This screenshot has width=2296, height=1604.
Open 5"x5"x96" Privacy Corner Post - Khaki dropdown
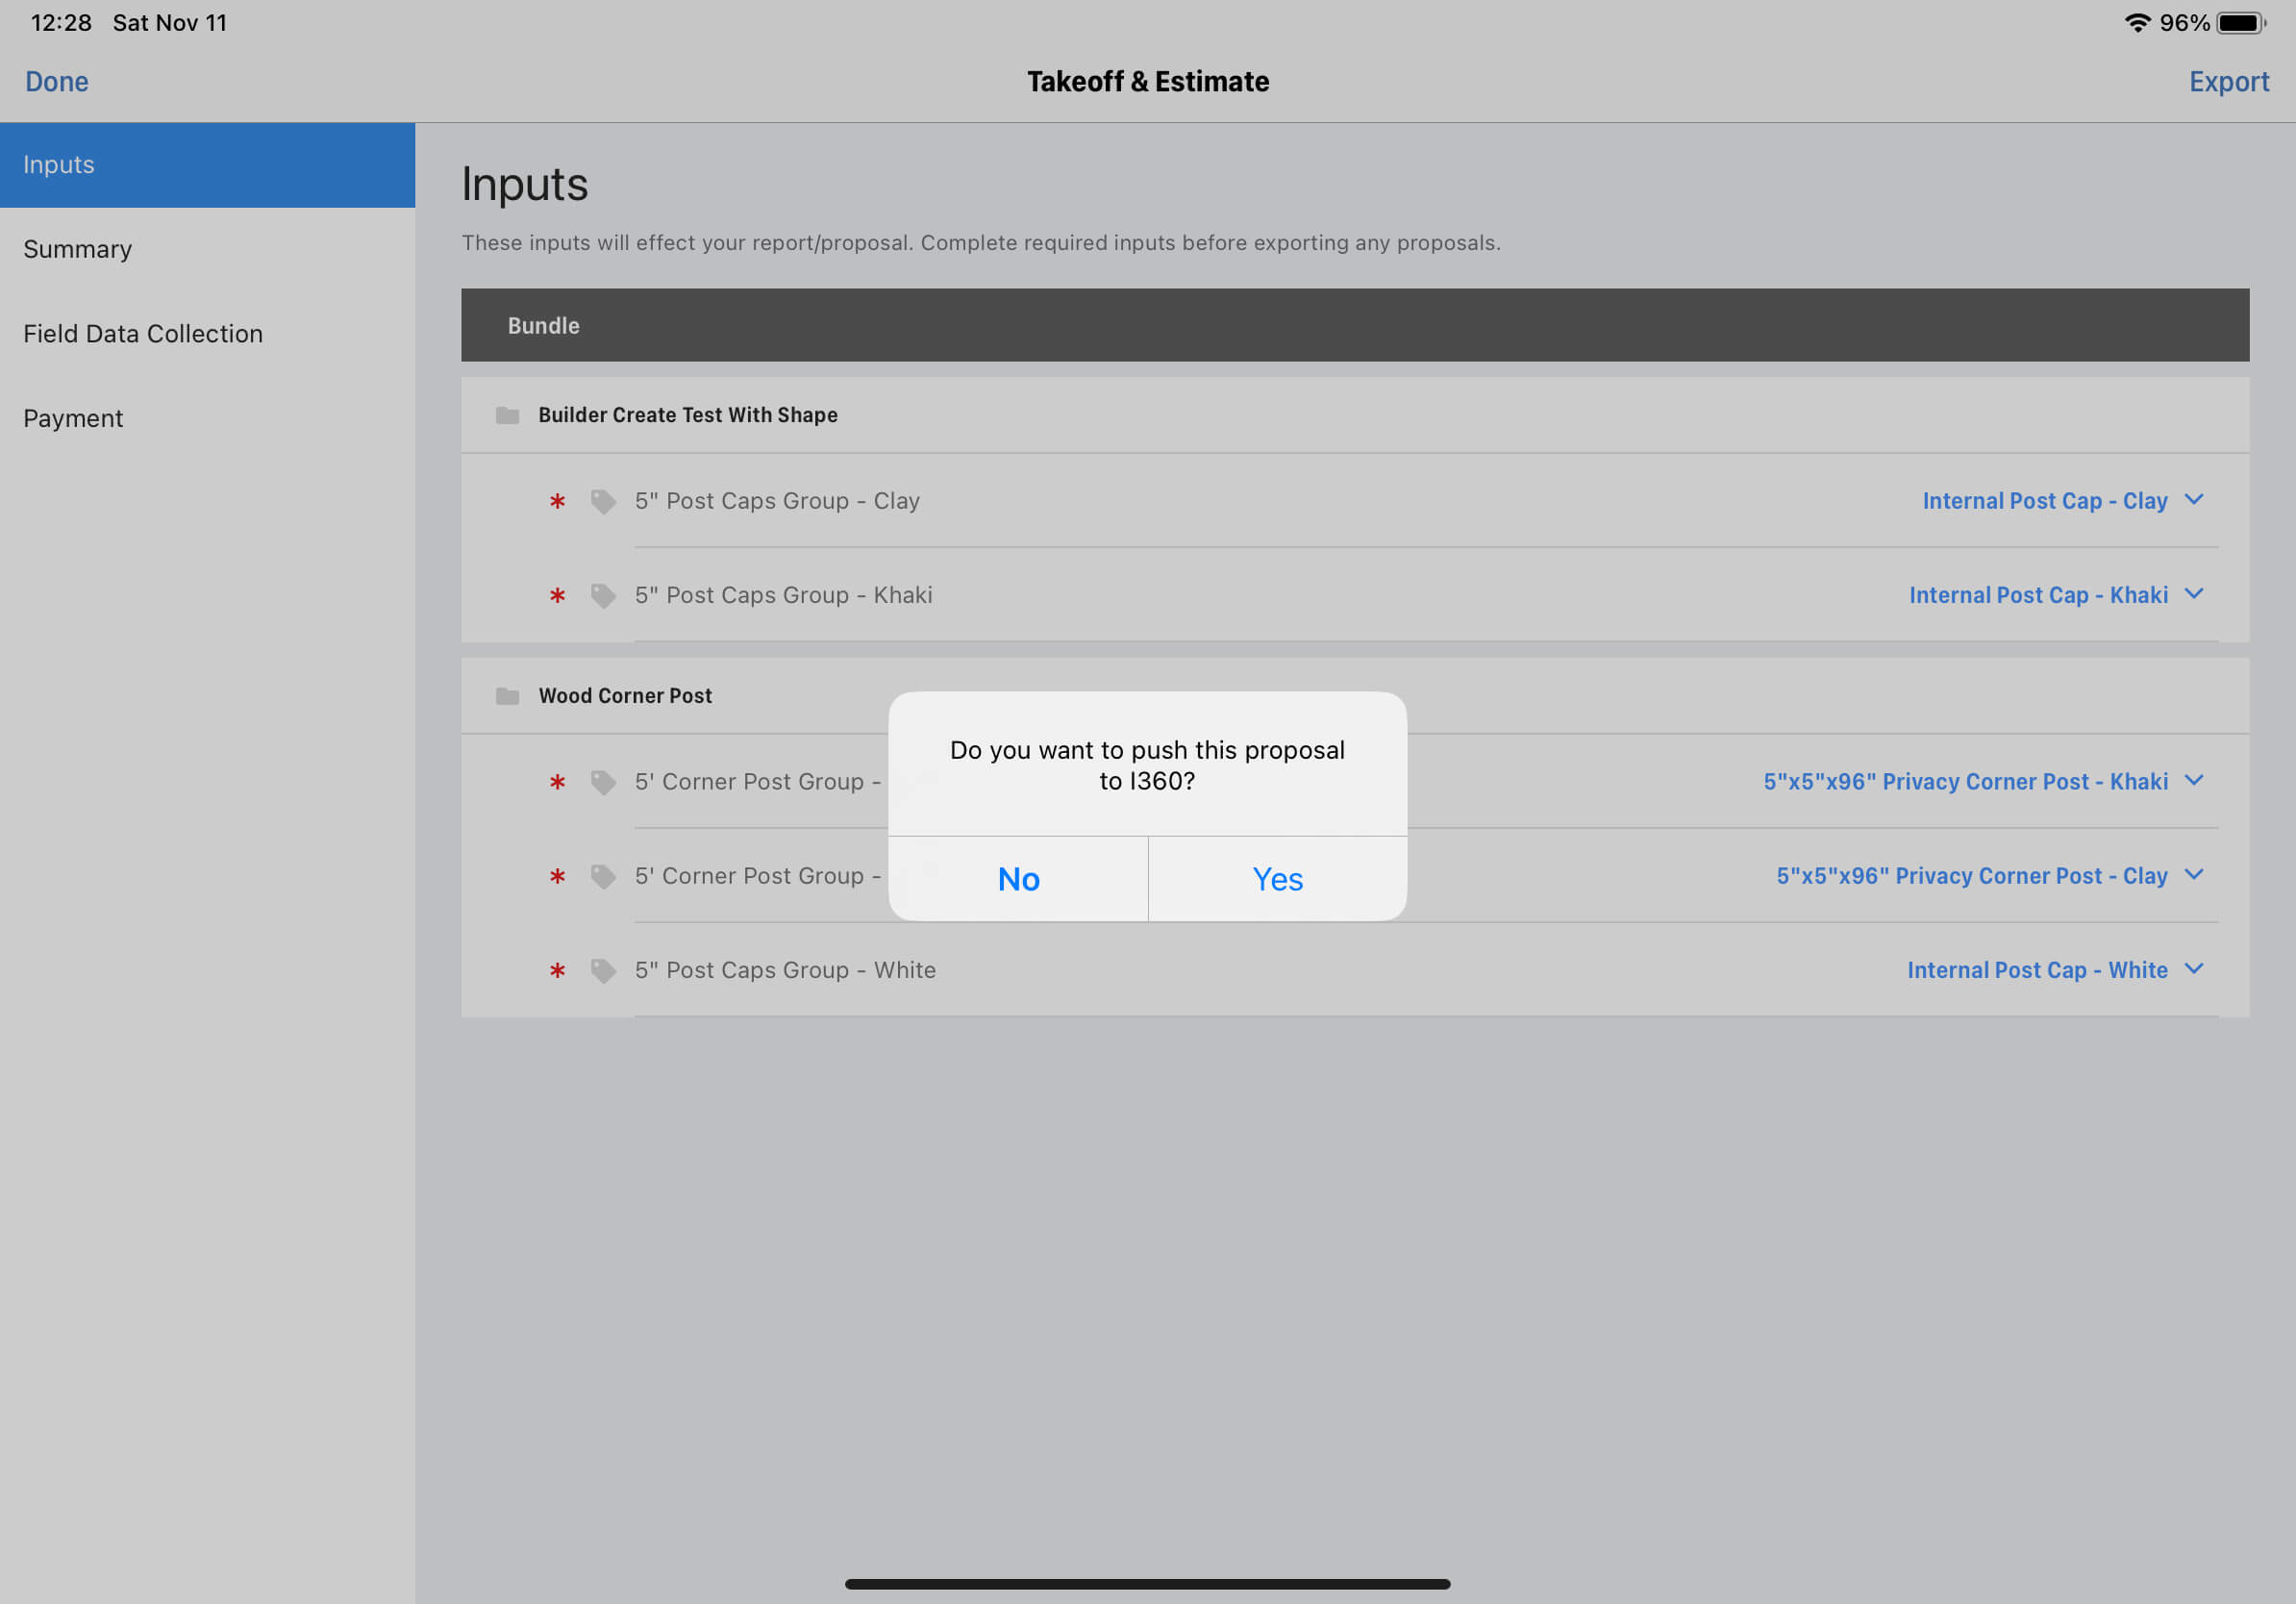[x=1983, y=782]
